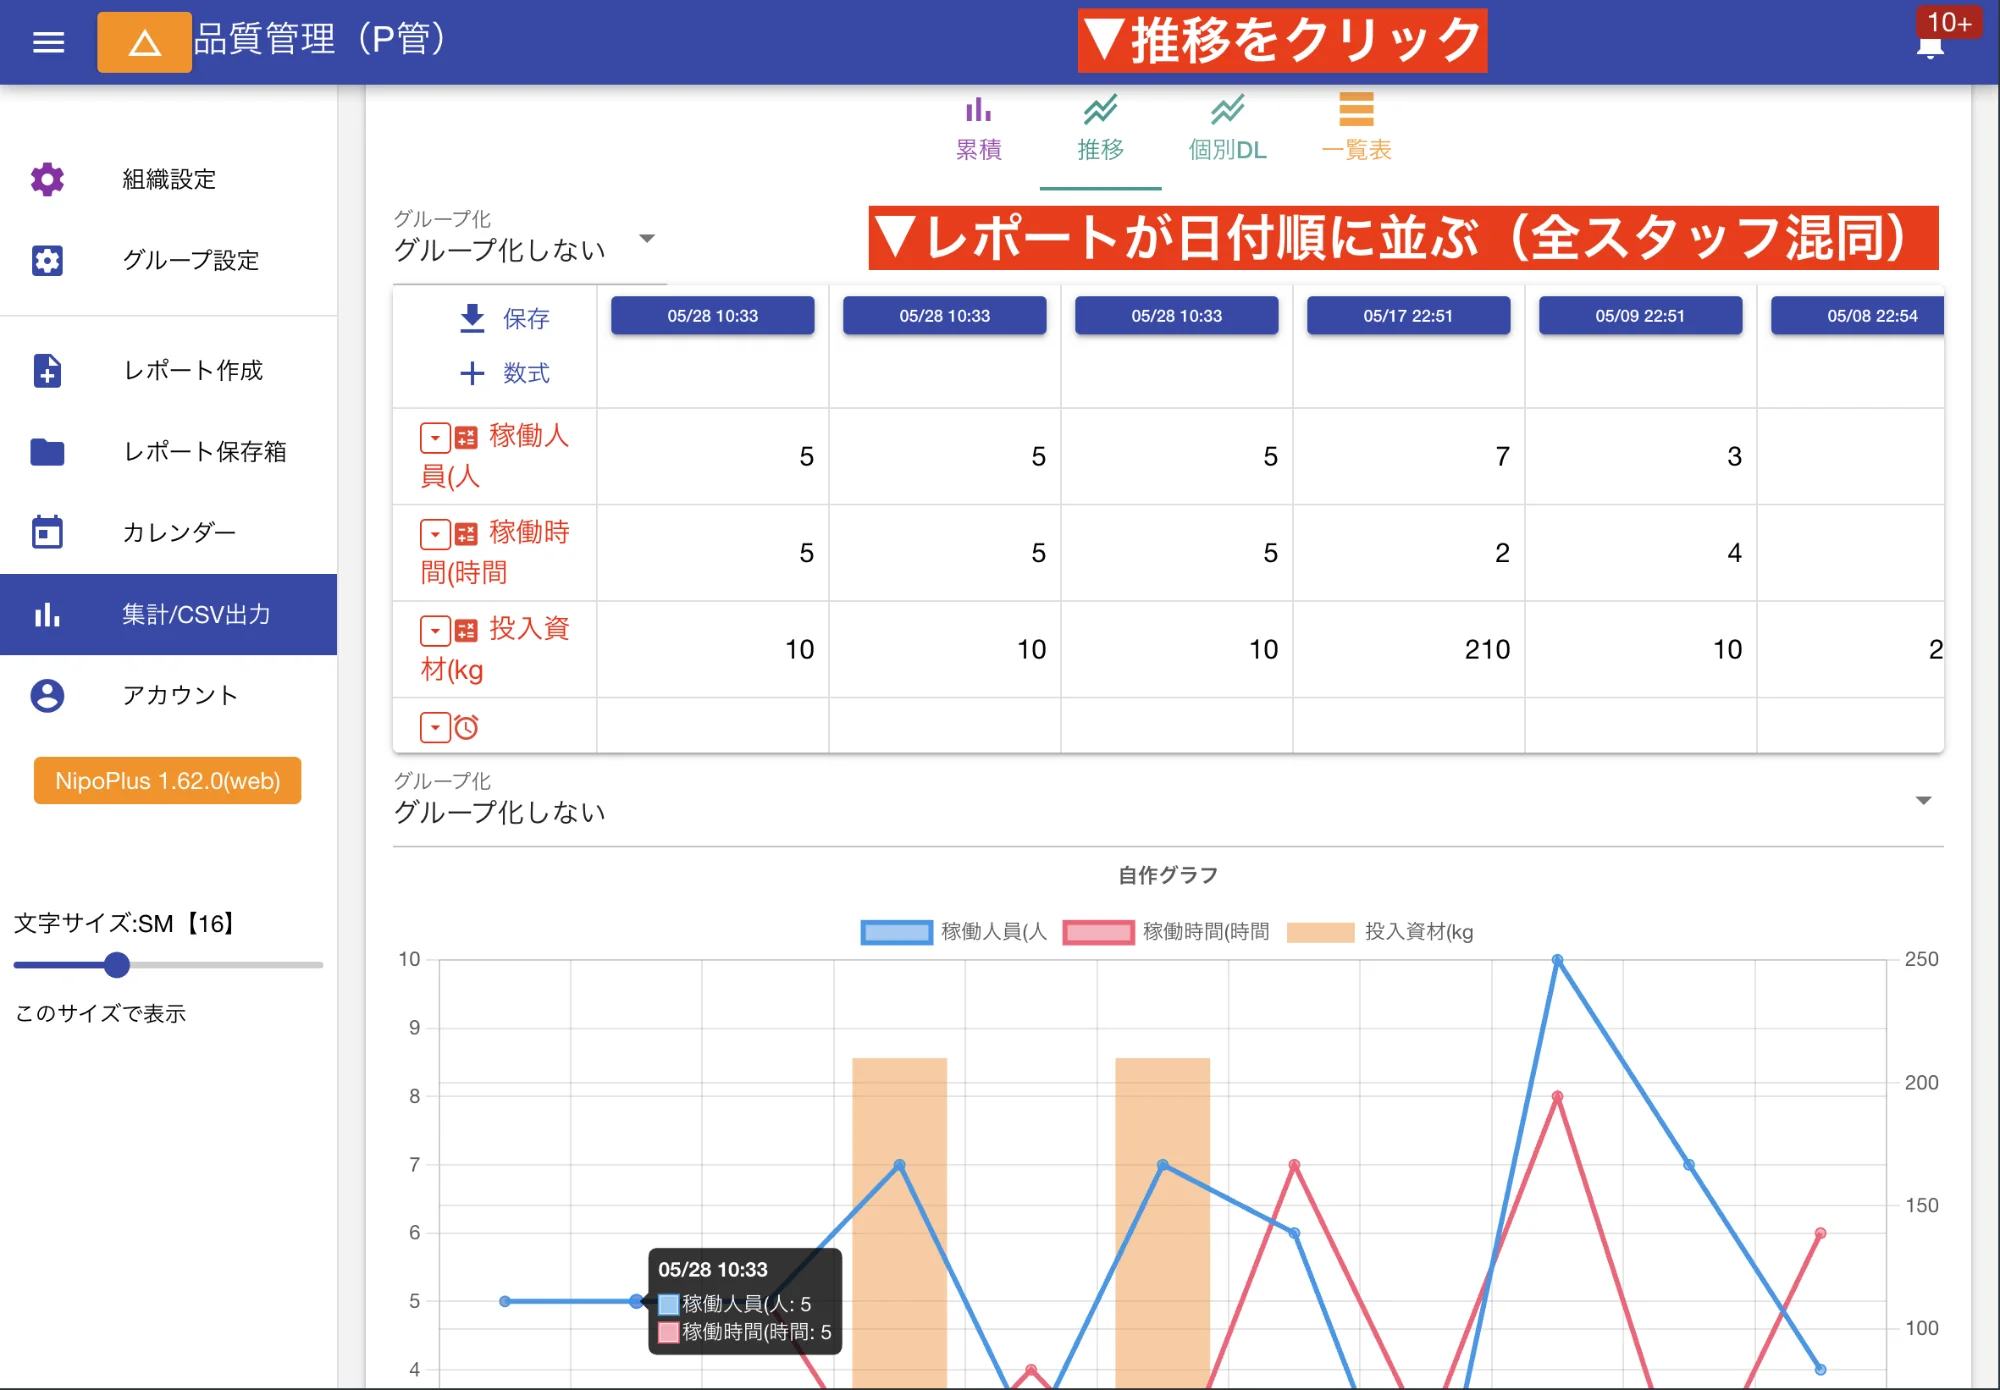Click the highest blue data point on graph
2000x1390 pixels.
click(1557, 960)
